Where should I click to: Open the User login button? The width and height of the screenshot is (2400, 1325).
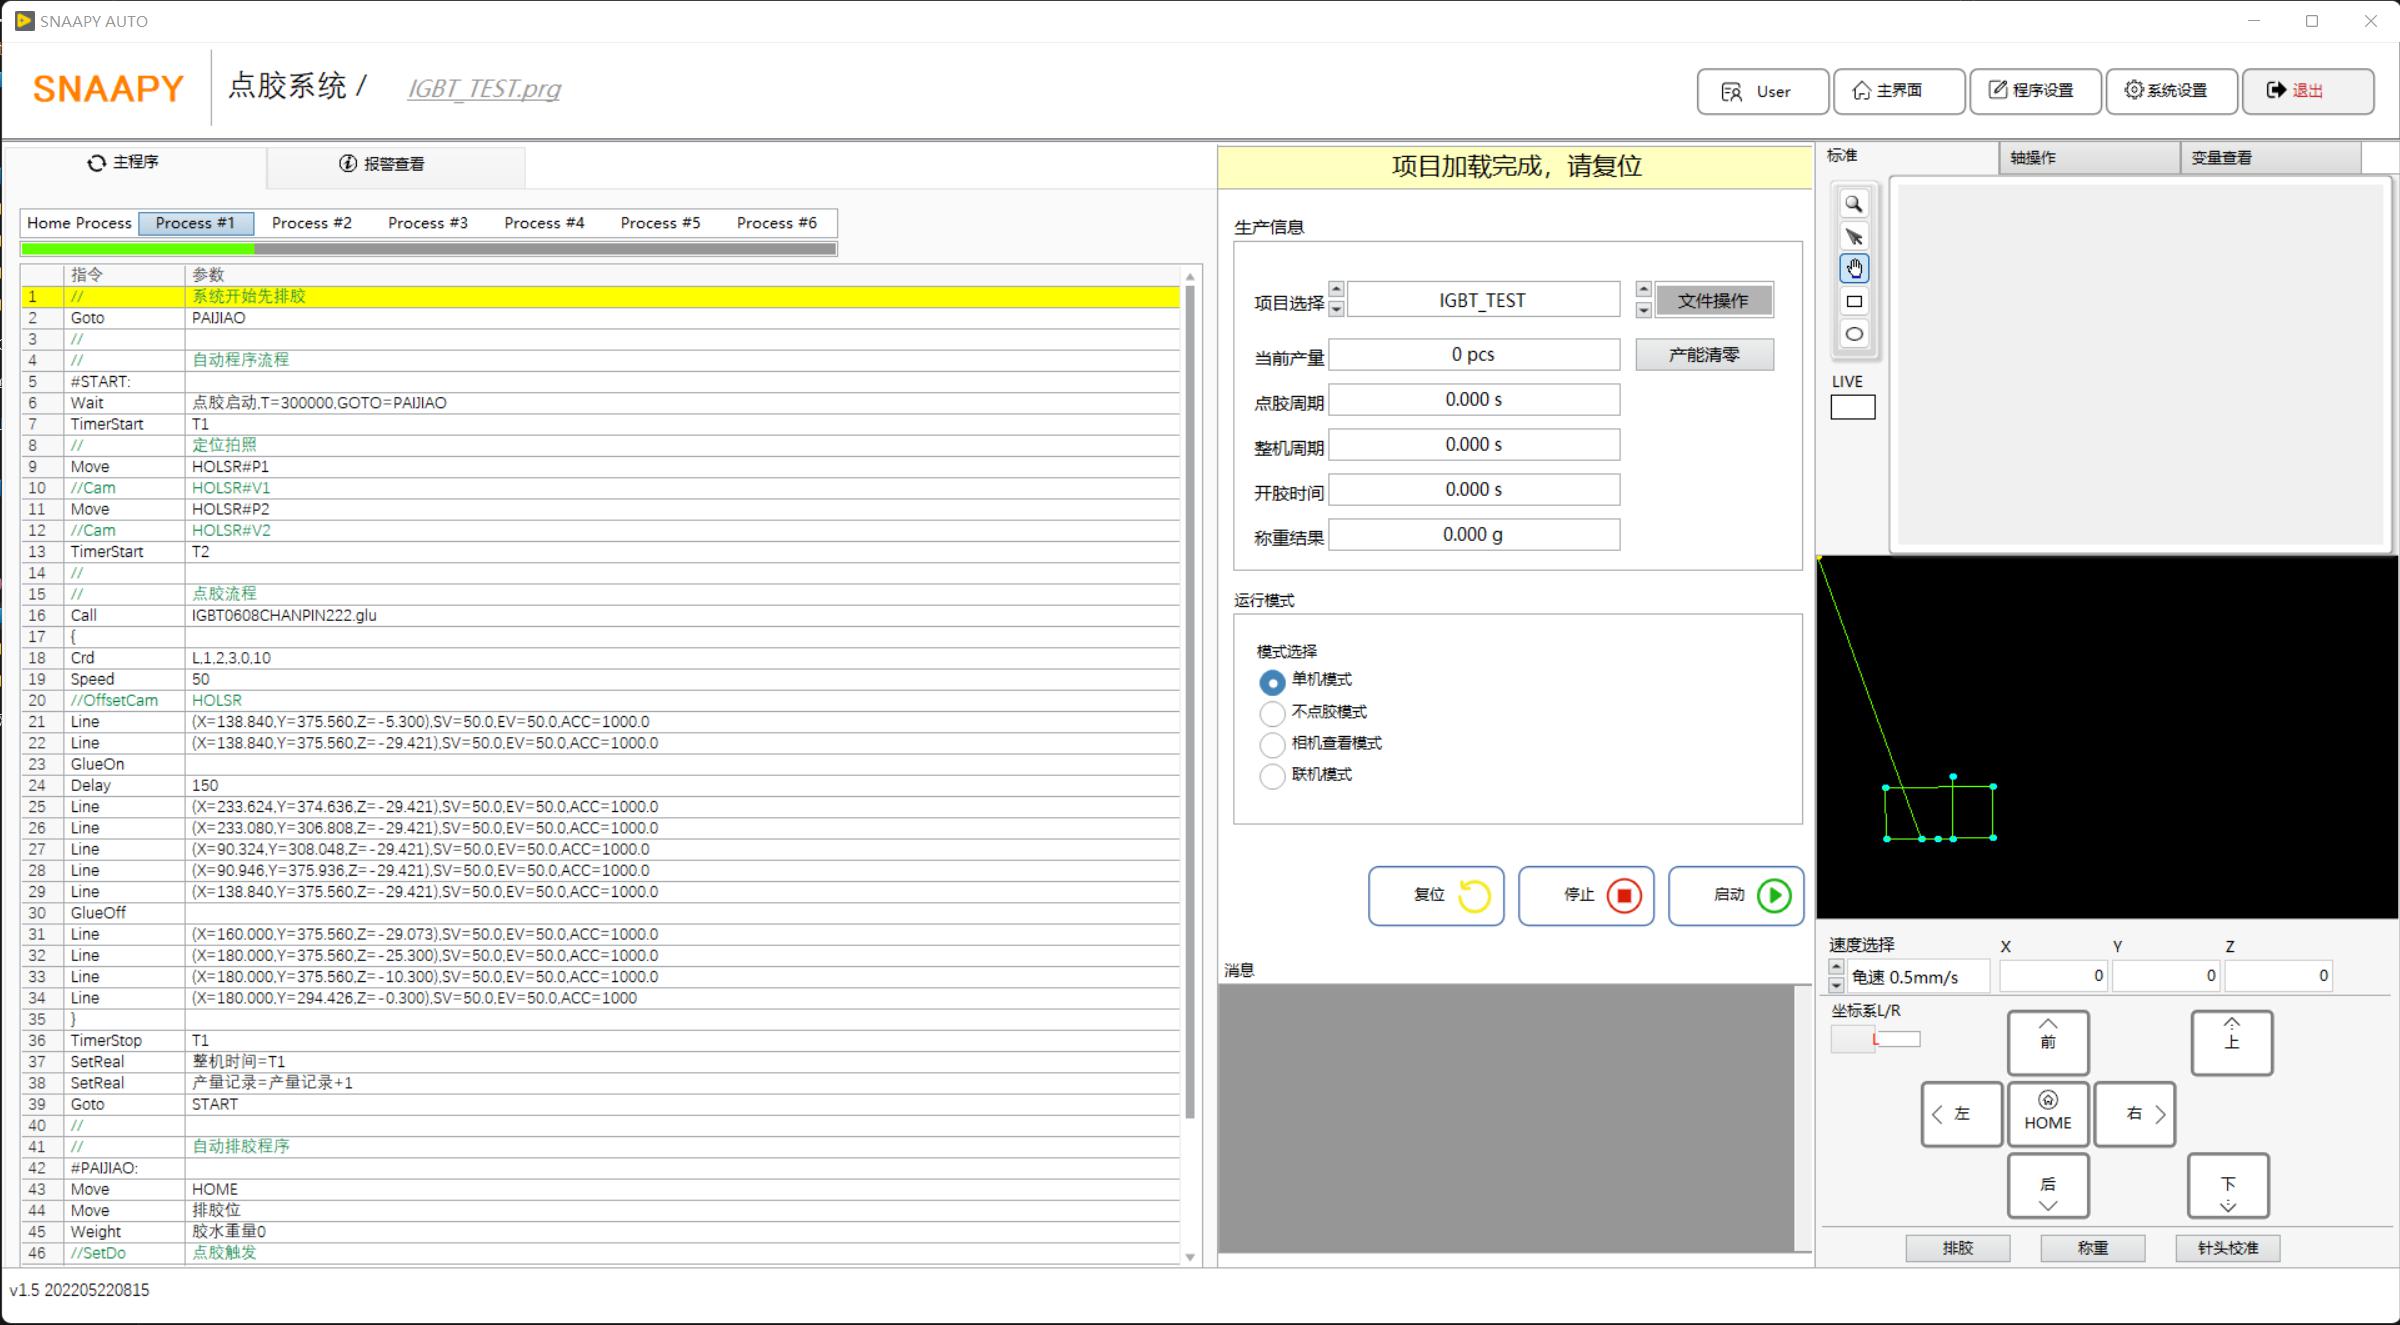tap(1763, 91)
